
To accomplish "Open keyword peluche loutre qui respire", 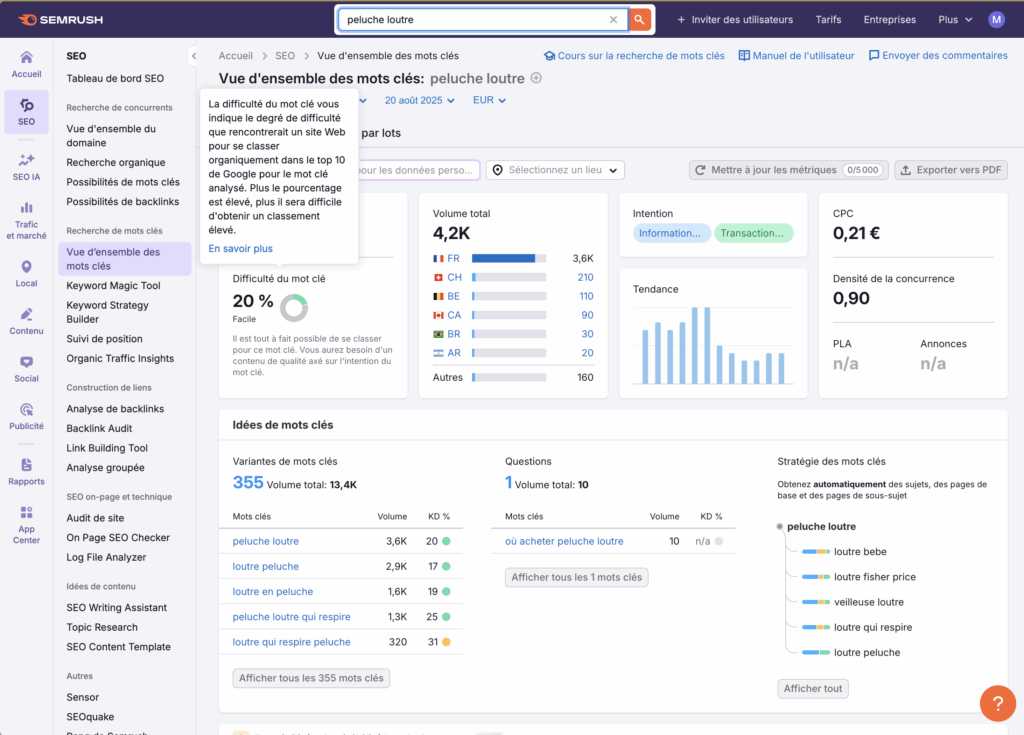I will pyautogui.click(x=291, y=617).
